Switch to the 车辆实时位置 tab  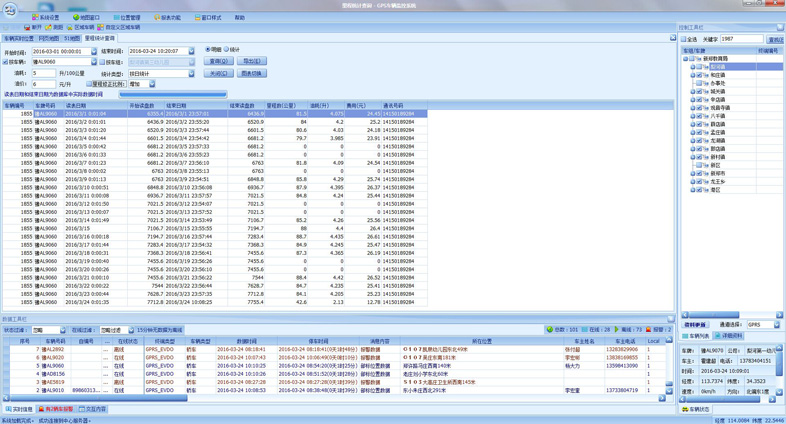tap(18, 38)
